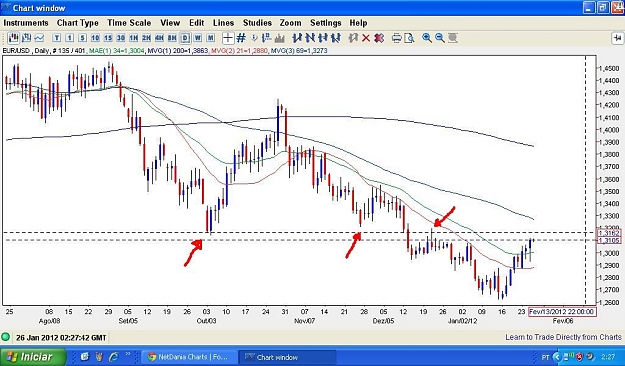The height and width of the screenshot is (366, 625).
Task: Switch to 4H time scale
Action: [159, 38]
